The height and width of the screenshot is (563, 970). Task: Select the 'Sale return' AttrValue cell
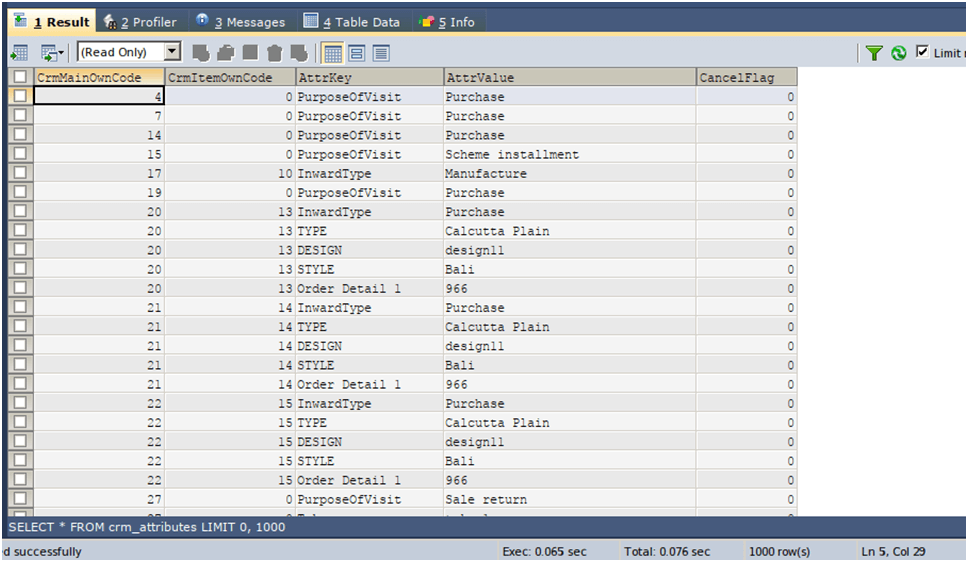click(x=570, y=499)
